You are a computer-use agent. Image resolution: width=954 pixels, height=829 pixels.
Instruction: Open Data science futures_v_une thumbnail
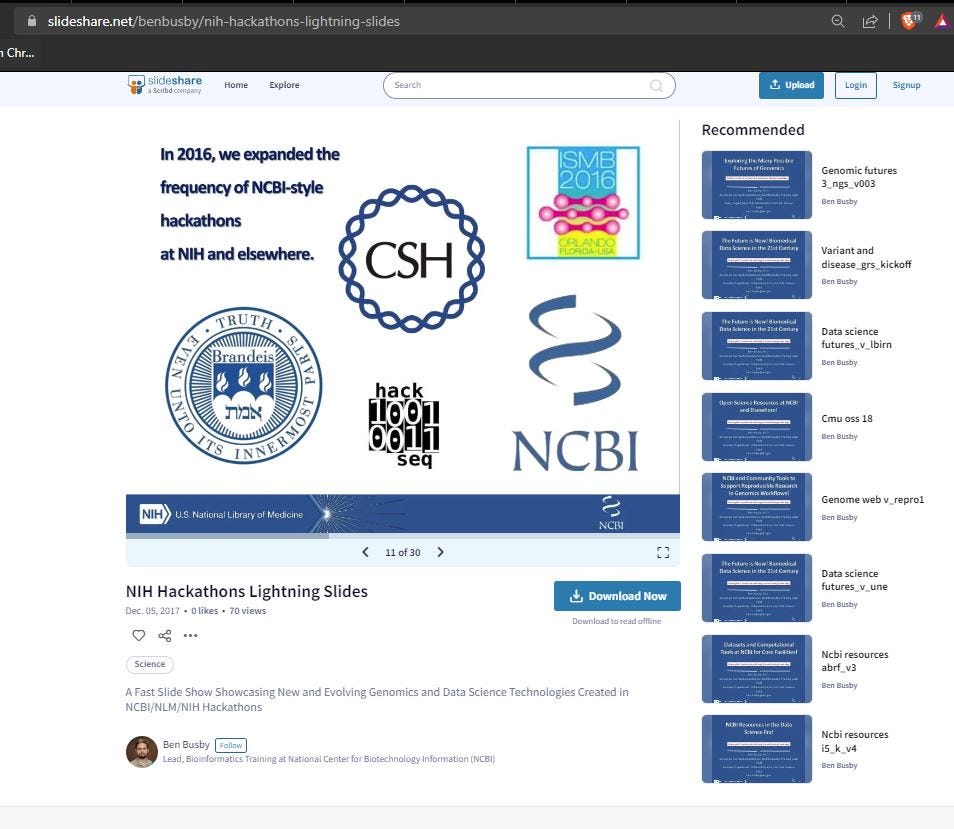point(757,588)
